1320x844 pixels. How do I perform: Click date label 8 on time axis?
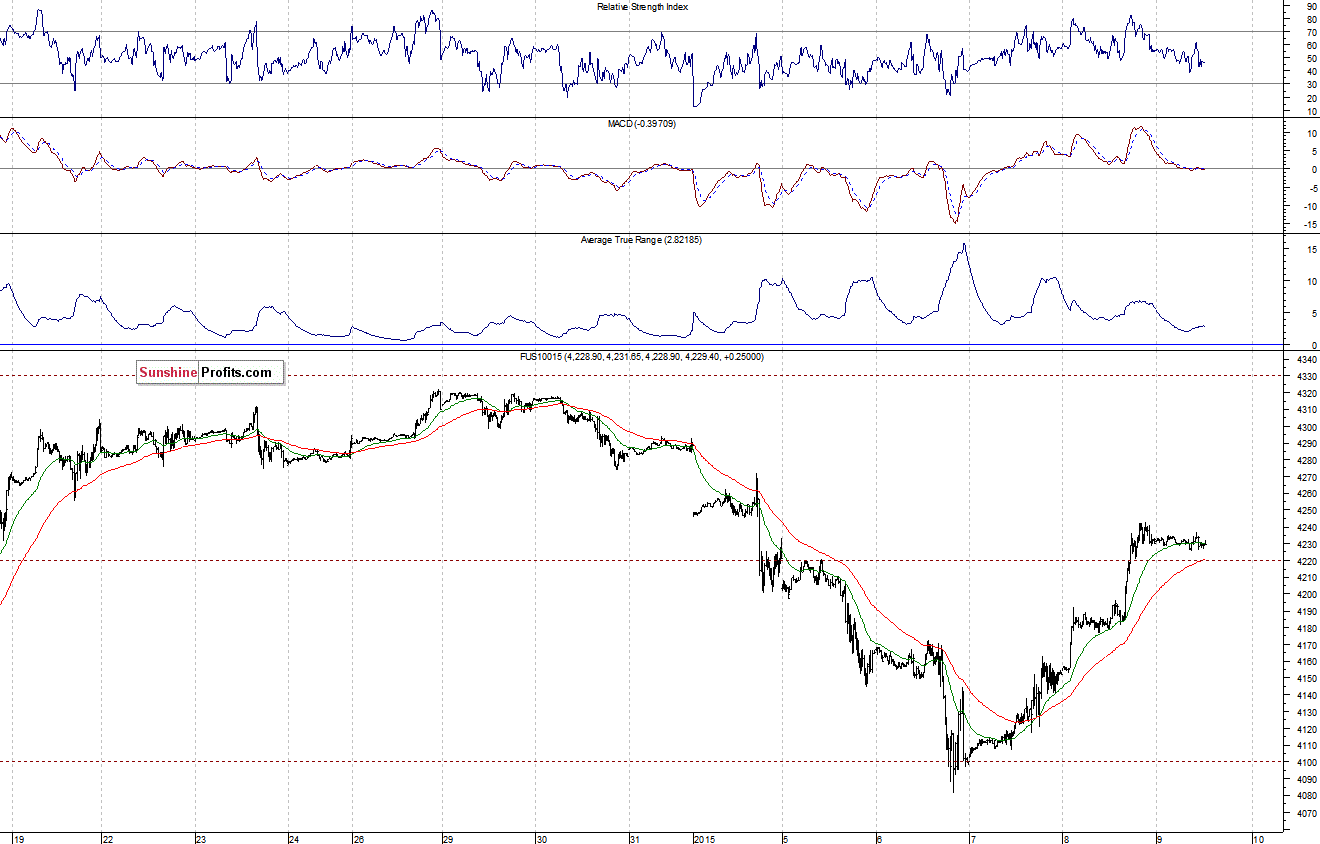pos(1066,839)
